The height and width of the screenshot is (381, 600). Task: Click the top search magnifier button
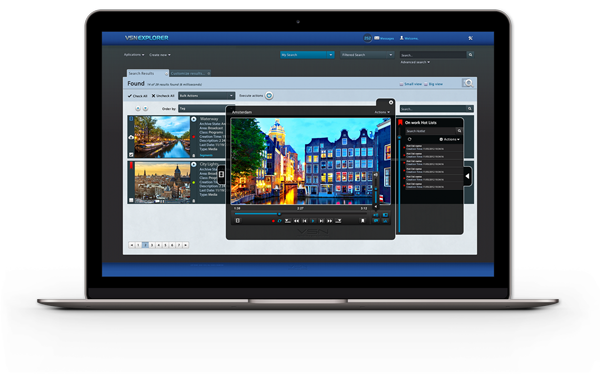471,55
